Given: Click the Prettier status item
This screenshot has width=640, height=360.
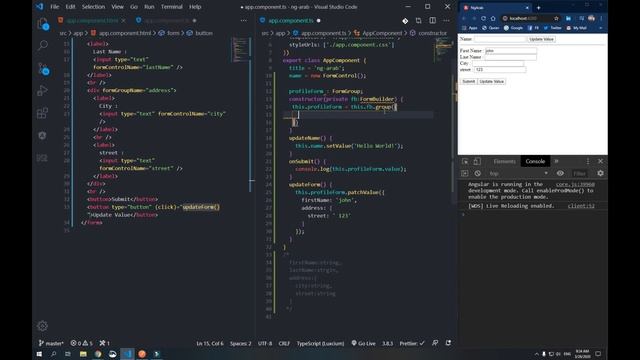Looking at the screenshot, I should tap(412, 344).
